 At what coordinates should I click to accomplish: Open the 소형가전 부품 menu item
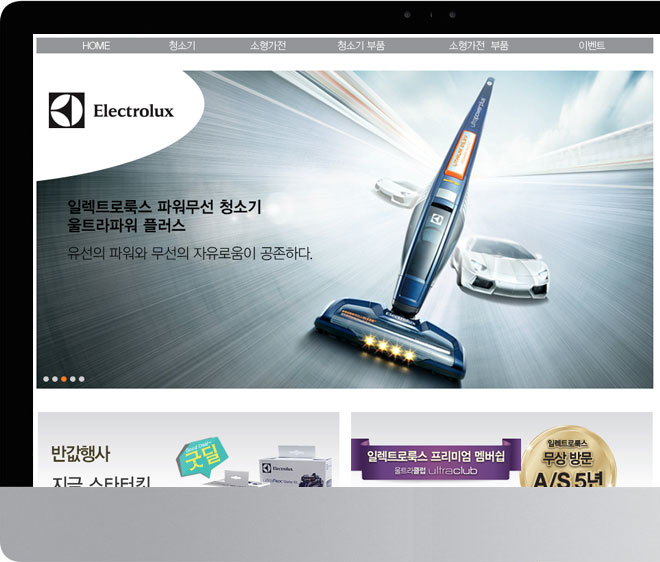(x=478, y=45)
